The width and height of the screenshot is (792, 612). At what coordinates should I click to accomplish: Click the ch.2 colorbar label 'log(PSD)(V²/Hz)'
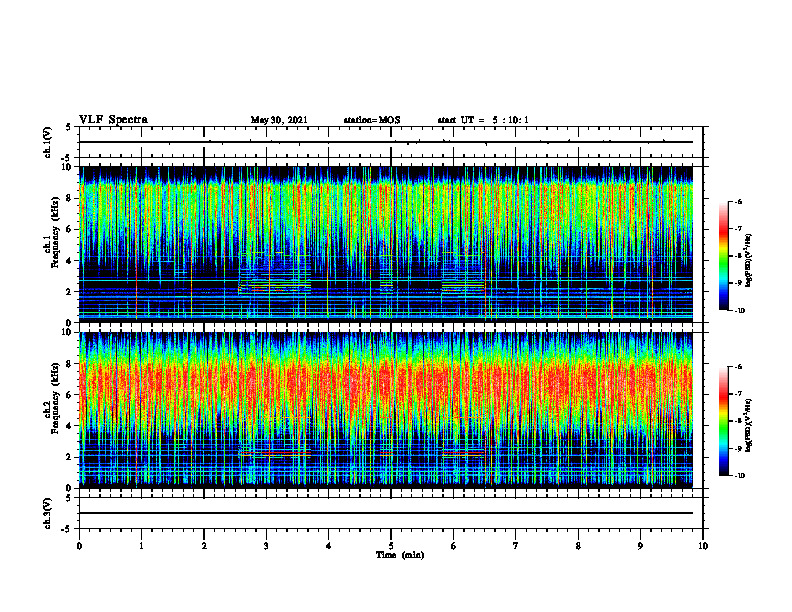[x=749, y=425]
